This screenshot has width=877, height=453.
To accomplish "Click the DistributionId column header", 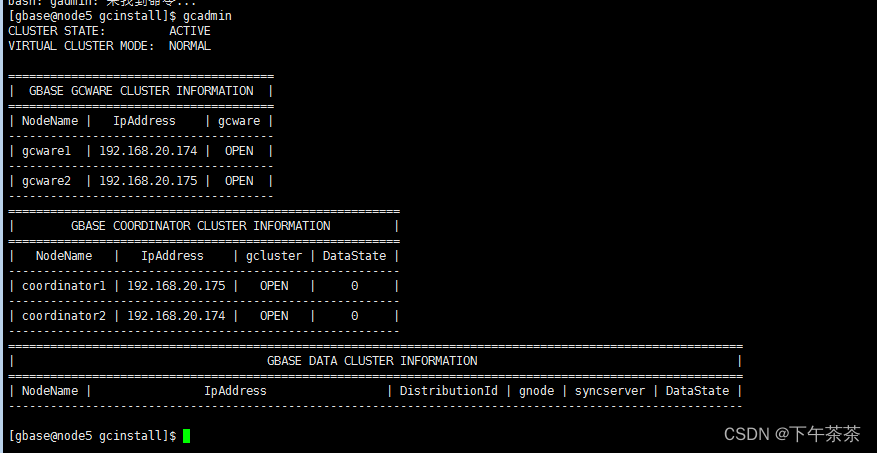I will tap(449, 391).
